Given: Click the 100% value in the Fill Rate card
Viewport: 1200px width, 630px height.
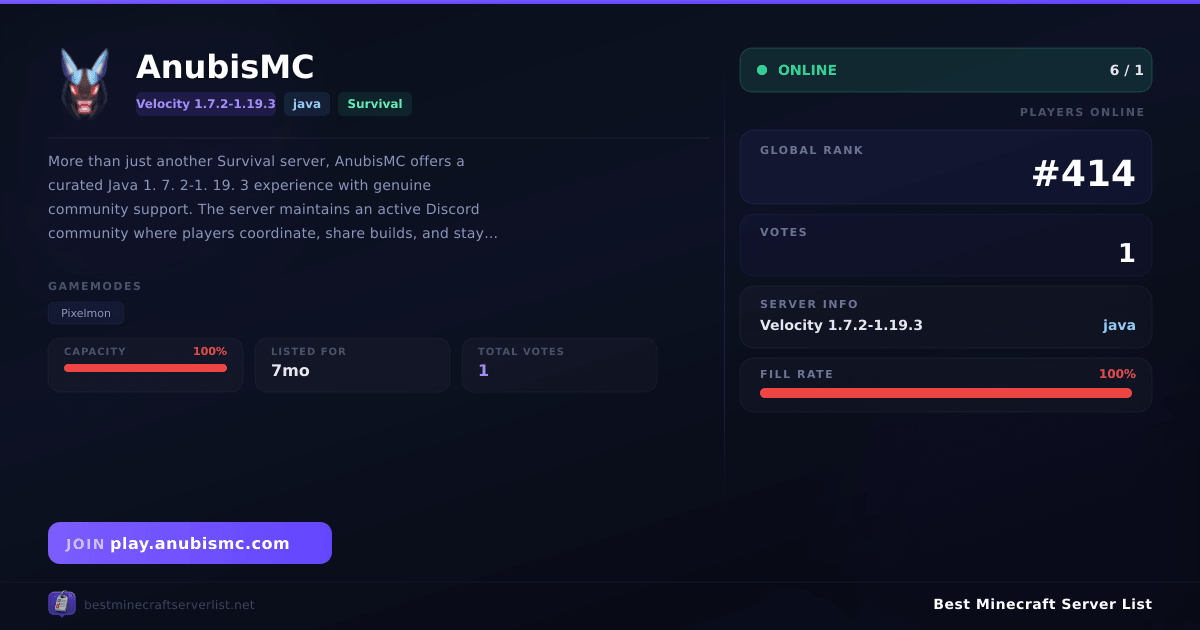Looking at the screenshot, I should coord(1117,374).
